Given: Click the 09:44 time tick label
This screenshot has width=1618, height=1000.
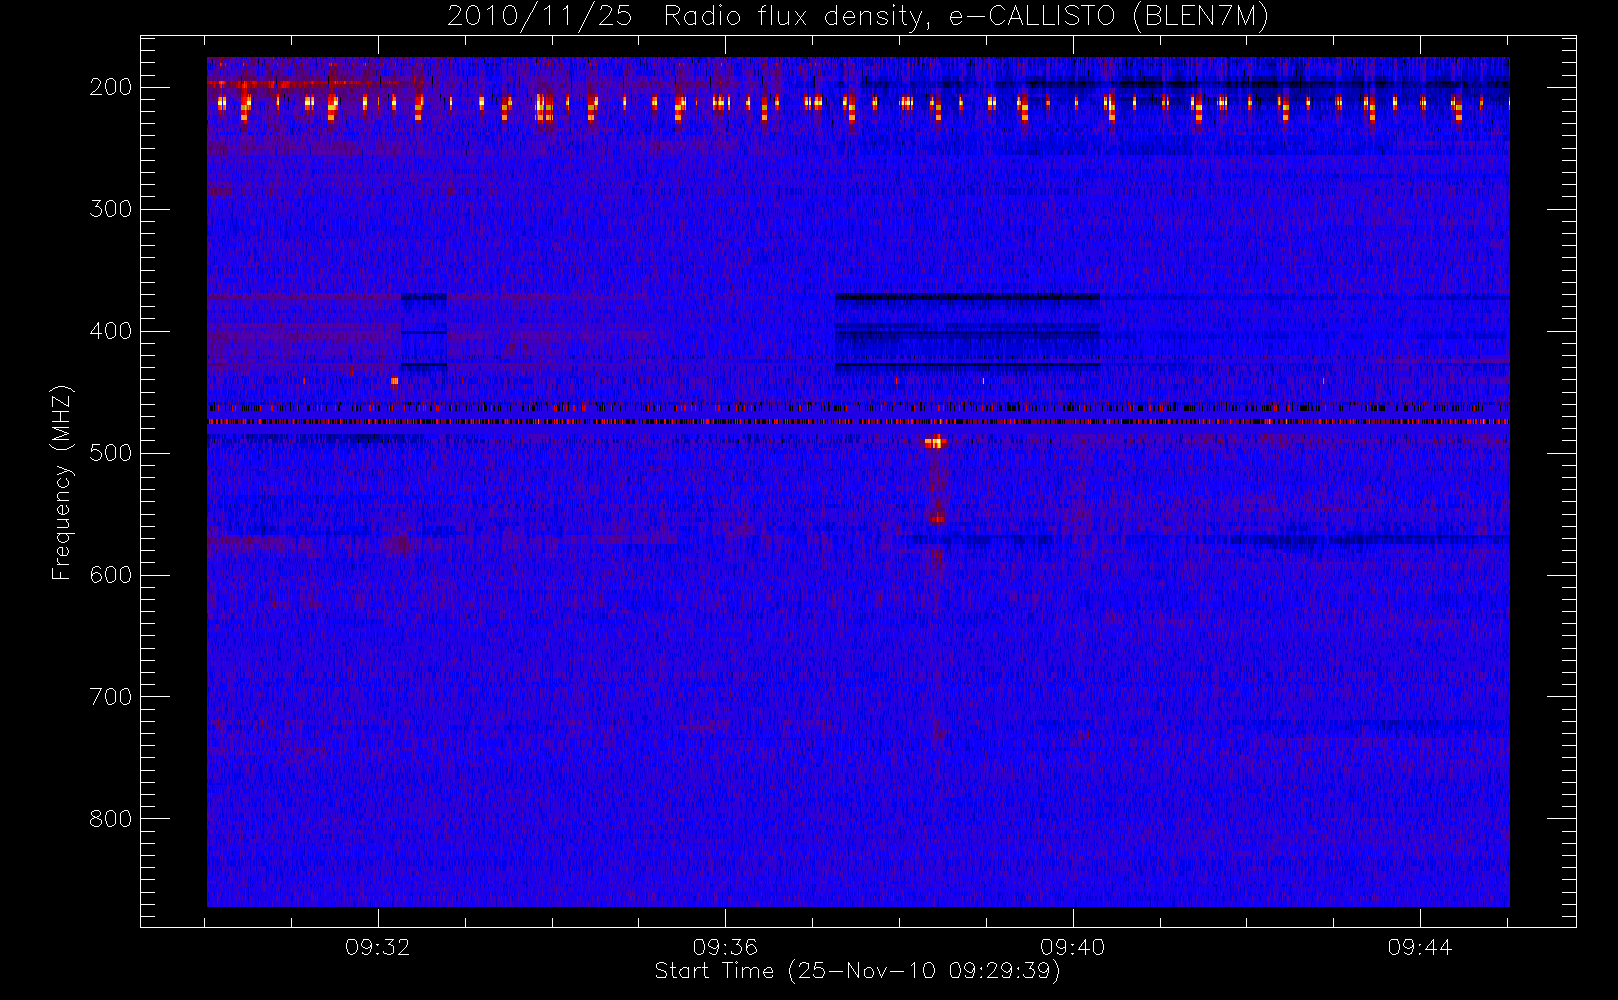Looking at the screenshot, I should pyautogui.click(x=1419, y=947).
